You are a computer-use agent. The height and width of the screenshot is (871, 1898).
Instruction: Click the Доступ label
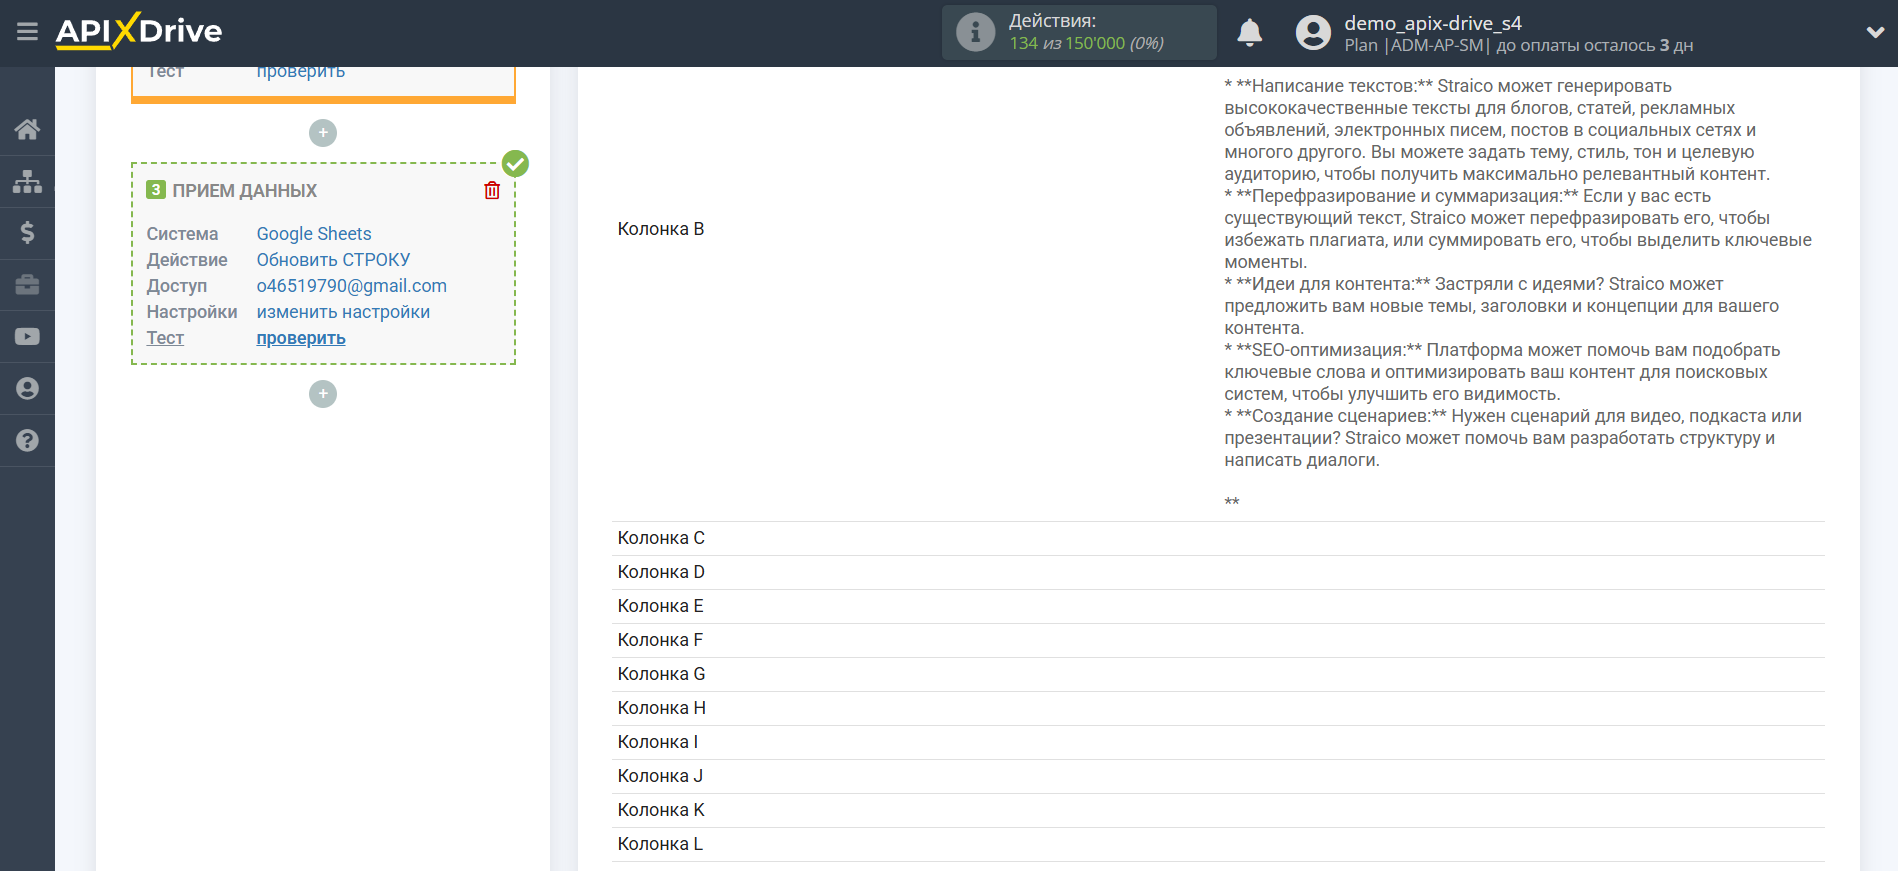click(177, 286)
